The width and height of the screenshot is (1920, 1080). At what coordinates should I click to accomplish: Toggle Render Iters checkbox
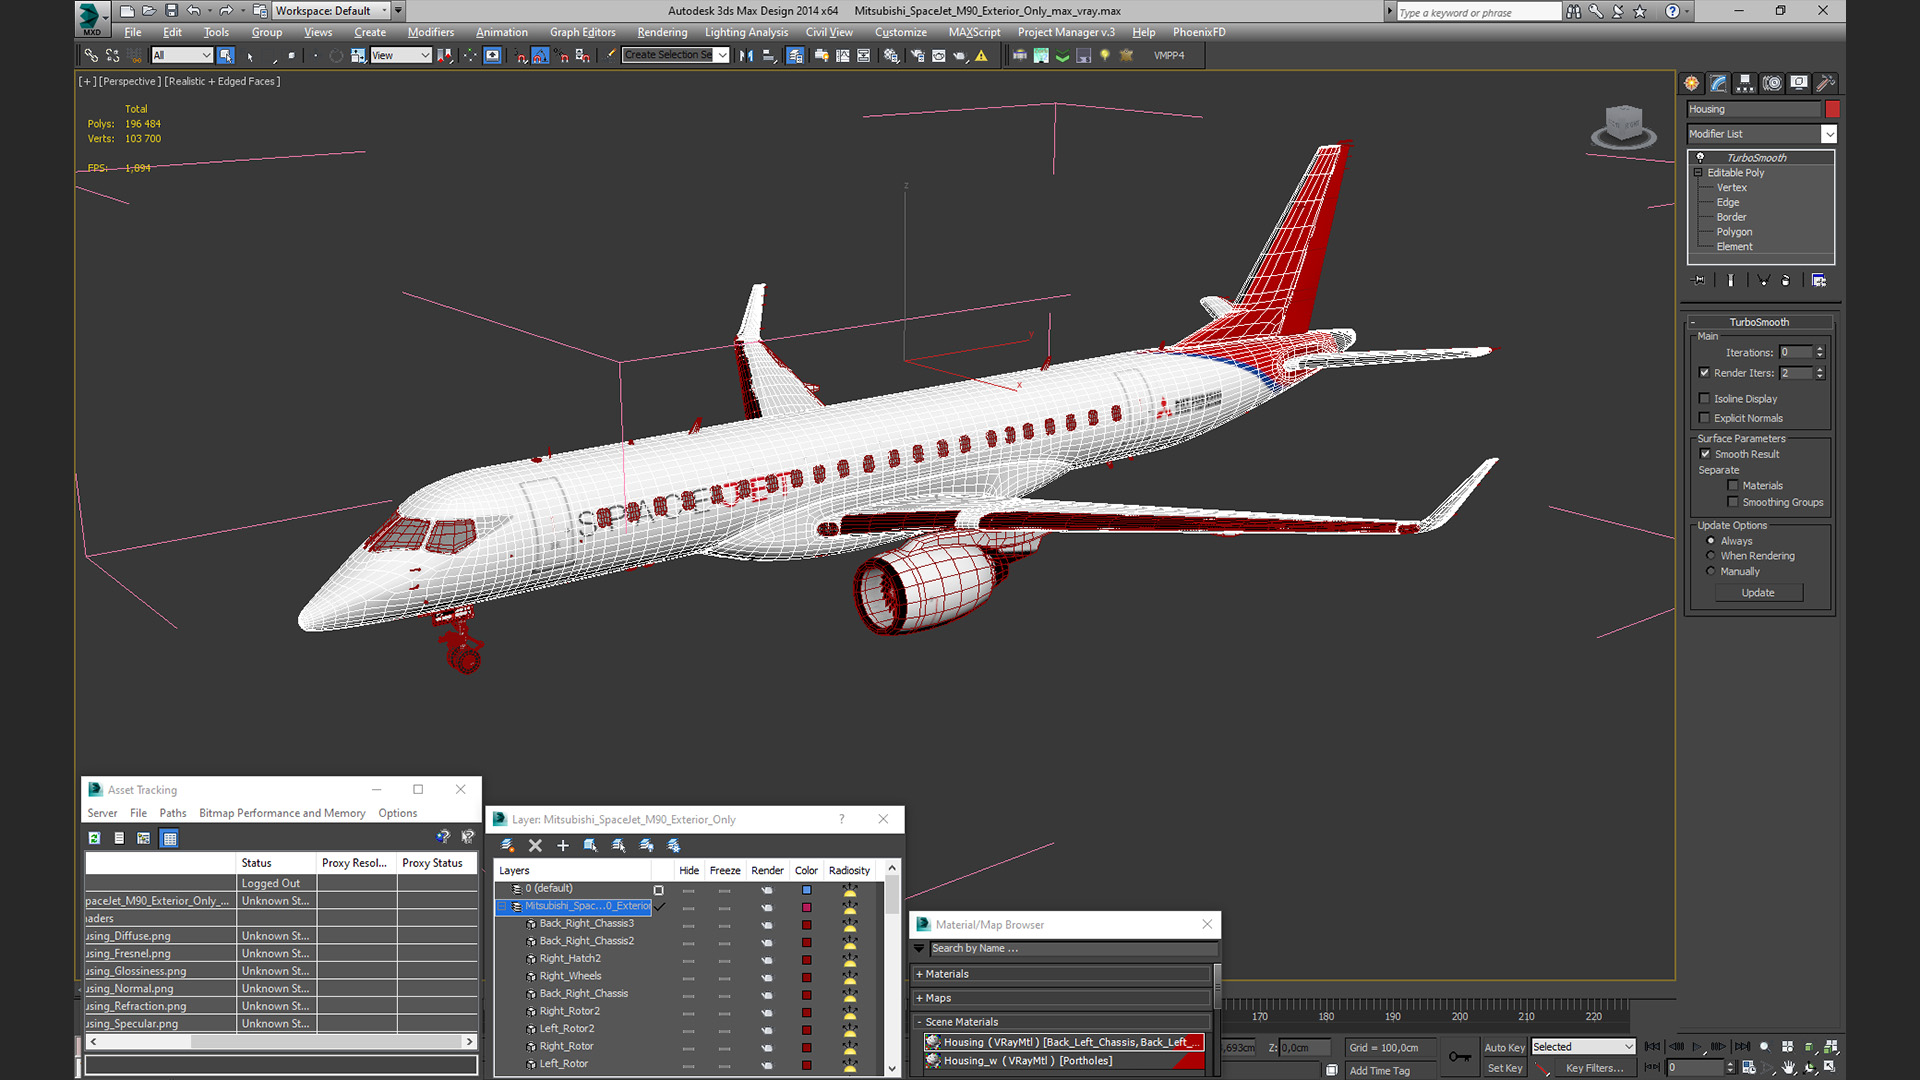[x=1704, y=373]
